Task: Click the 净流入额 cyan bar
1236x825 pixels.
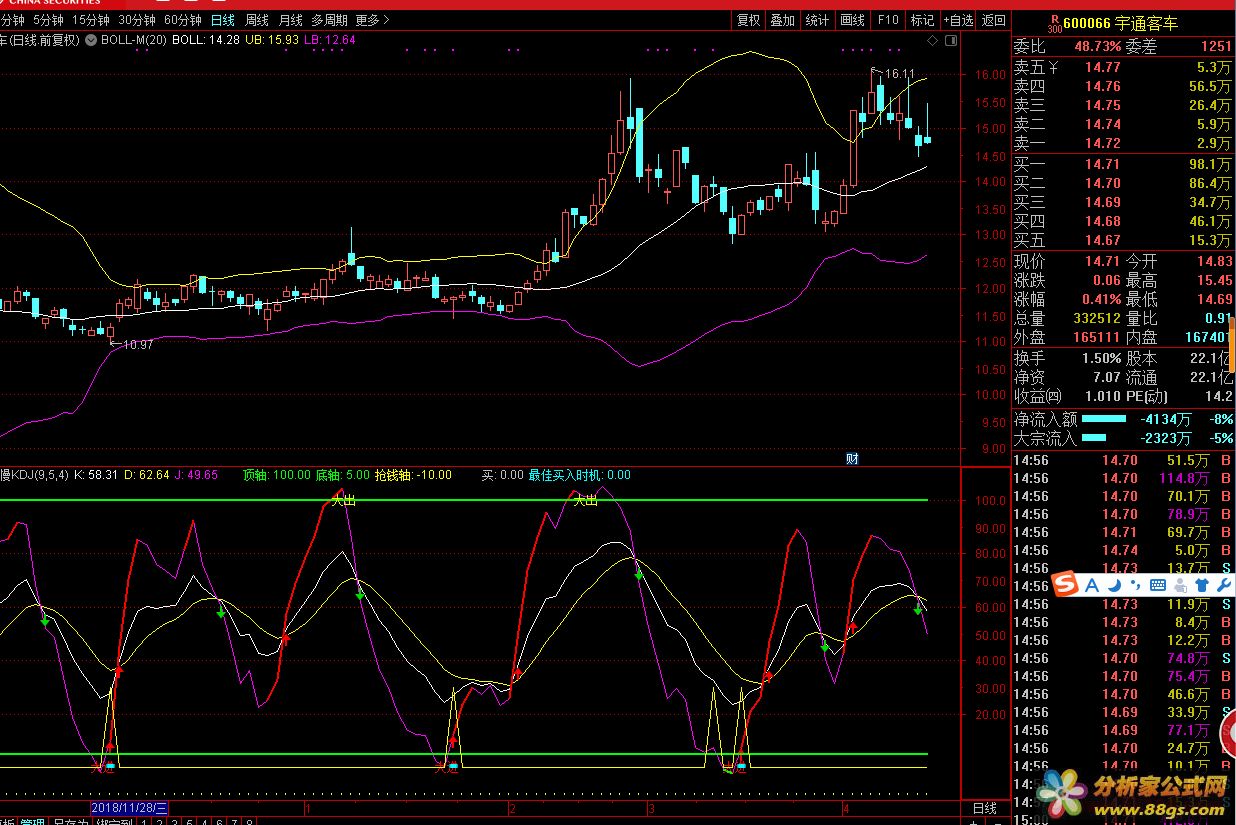Action: [1104, 419]
